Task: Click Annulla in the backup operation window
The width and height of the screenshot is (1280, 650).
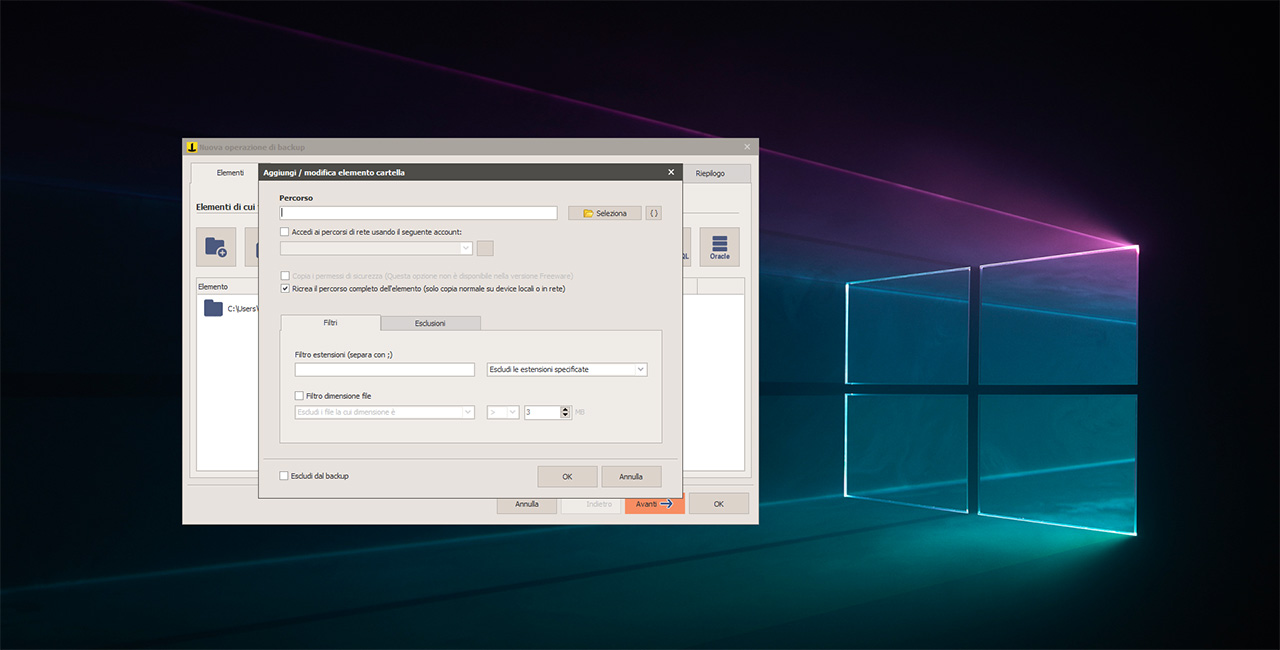Action: coord(527,504)
